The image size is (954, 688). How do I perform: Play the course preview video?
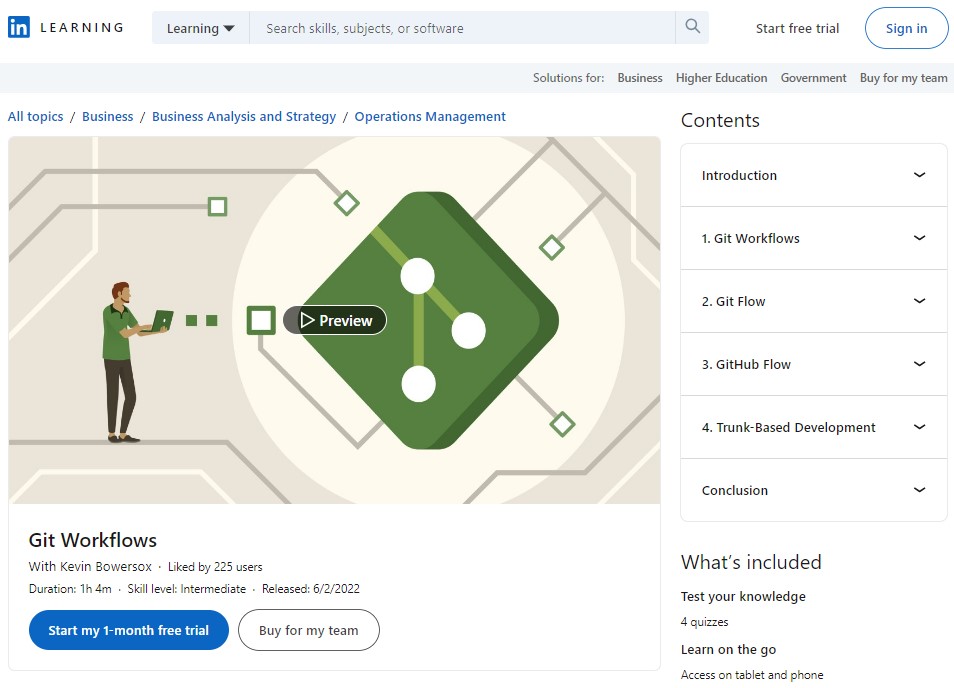[335, 320]
